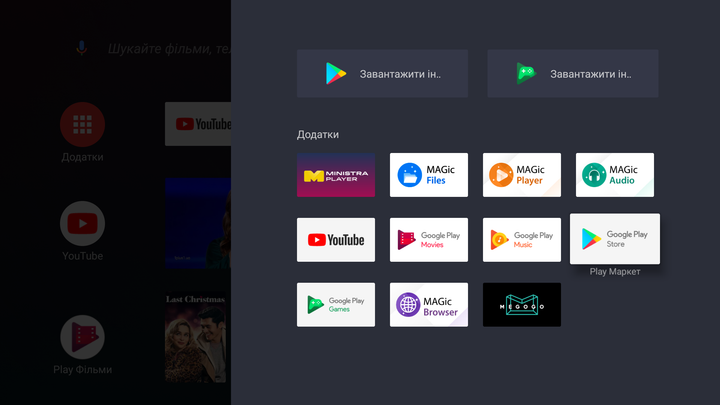Click the Play Games 'Завантажити ін..' button
The image size is (720, 405).
point(573,73)
